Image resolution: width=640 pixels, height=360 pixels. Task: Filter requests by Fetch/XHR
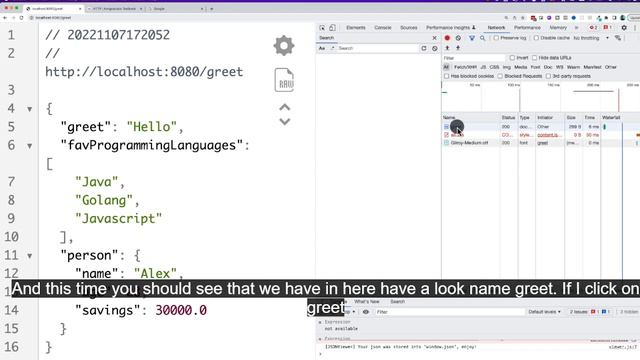(x=465, y=67)
